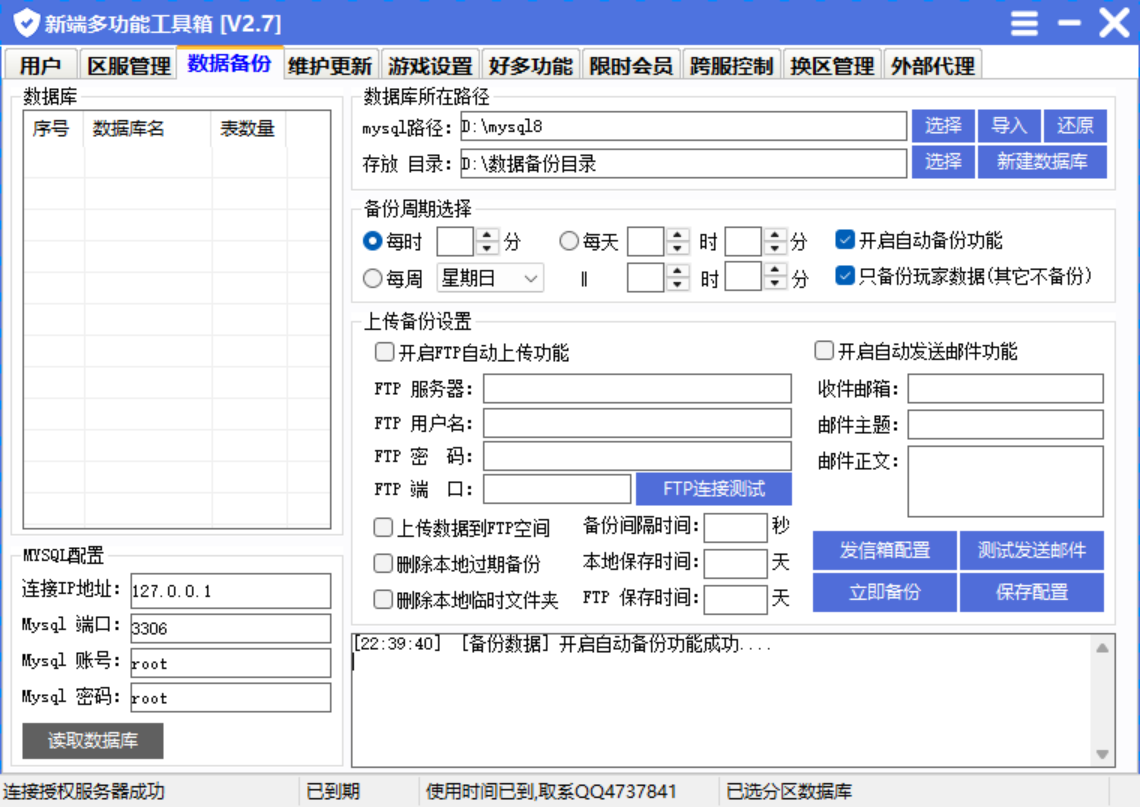Open the 换区管理 tab
Viewport: 1140px width, 807px height.
coord(832,65)
